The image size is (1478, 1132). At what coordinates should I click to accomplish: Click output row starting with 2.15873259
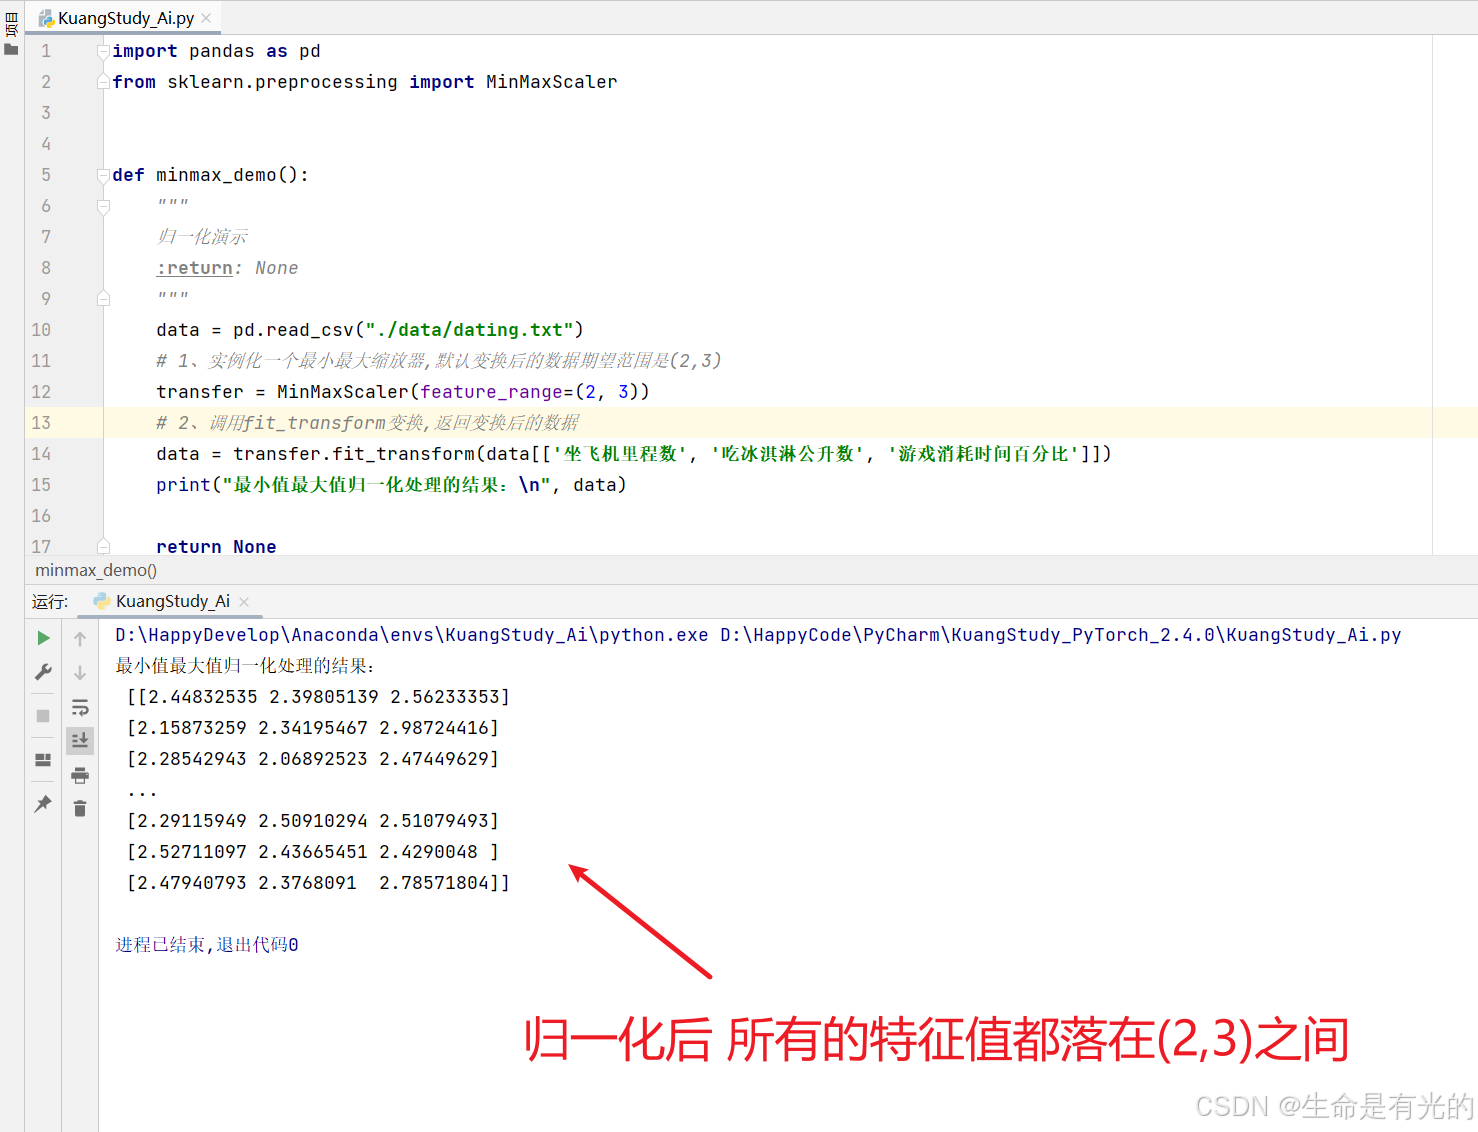click(313, 728)
